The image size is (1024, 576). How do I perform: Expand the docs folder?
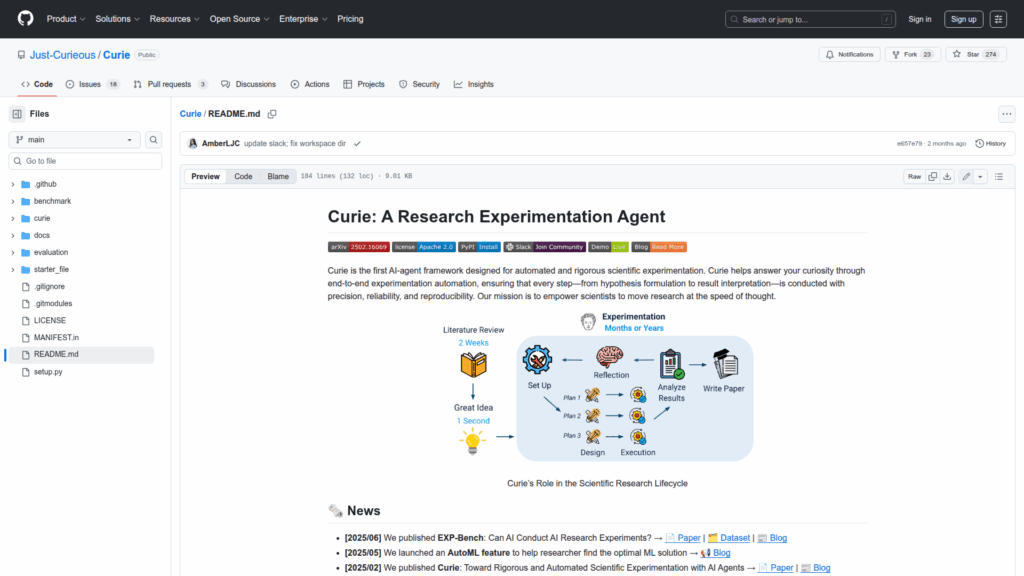tap(12, 235)
